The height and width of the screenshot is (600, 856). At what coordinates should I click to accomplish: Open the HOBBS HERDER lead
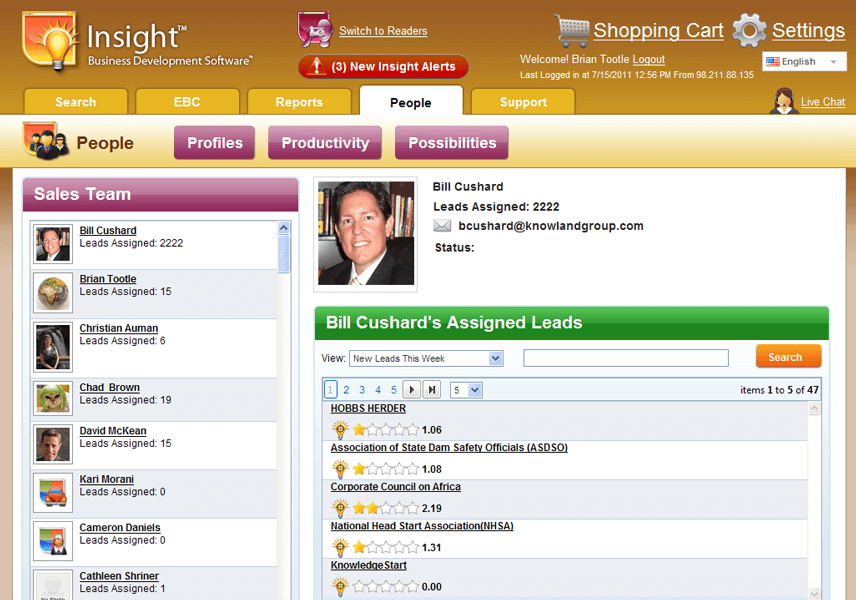point(368,408)
